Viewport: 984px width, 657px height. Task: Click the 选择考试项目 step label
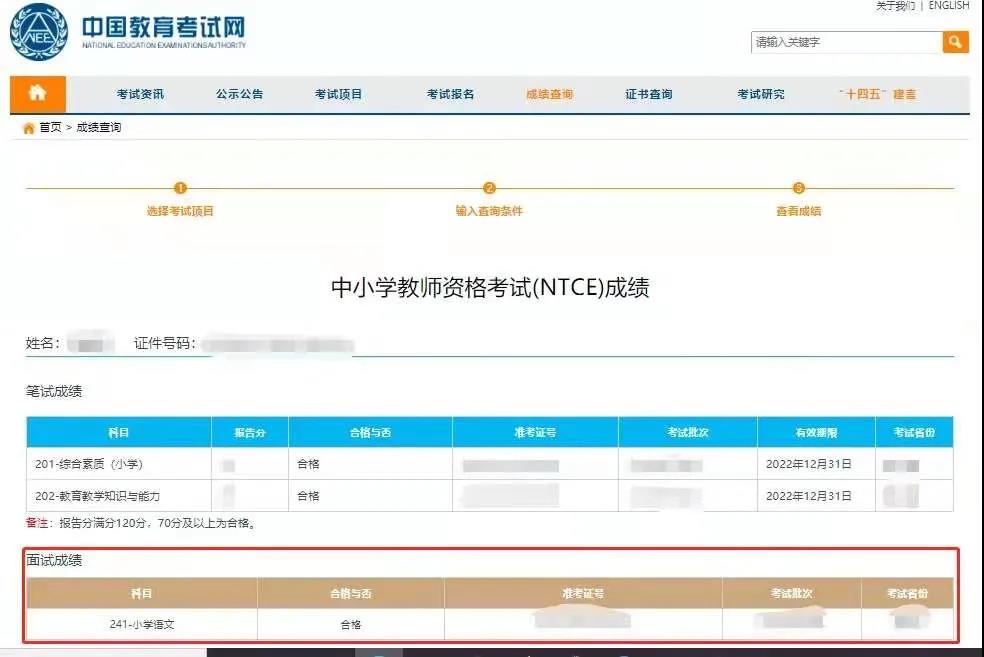pos(180,211)
